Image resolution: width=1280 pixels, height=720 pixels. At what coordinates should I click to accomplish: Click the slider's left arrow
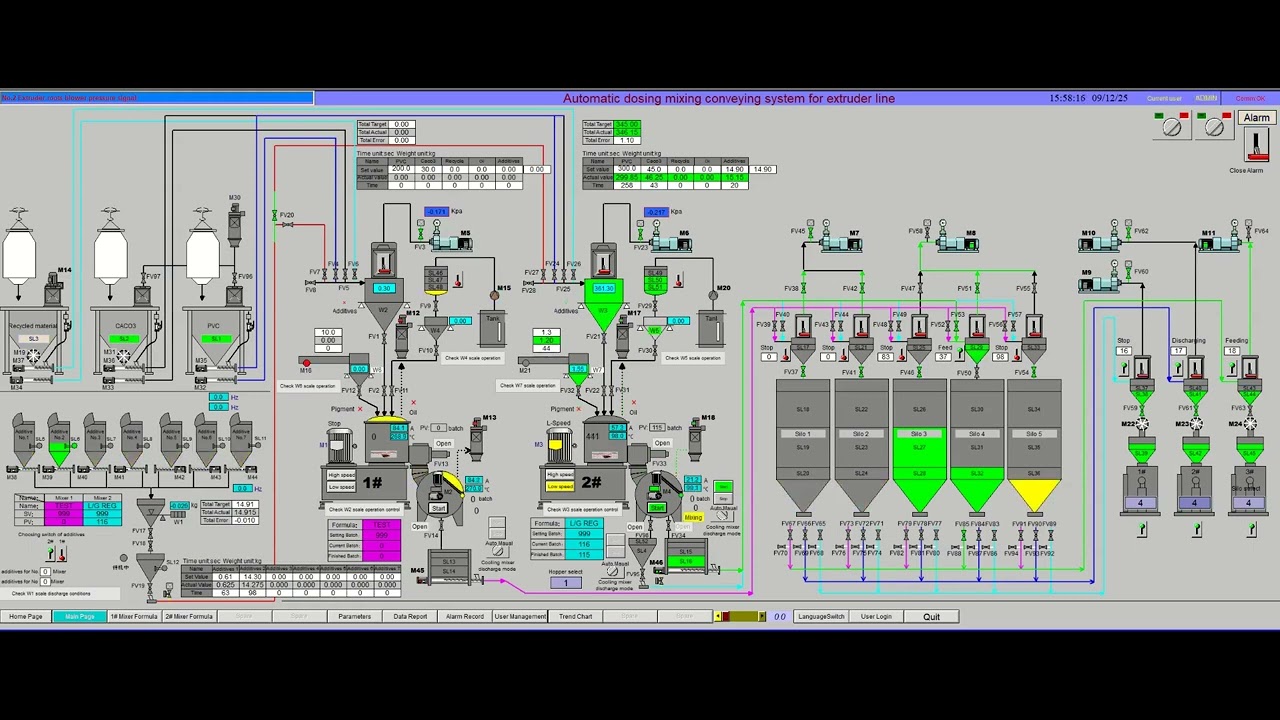(717, 616)
